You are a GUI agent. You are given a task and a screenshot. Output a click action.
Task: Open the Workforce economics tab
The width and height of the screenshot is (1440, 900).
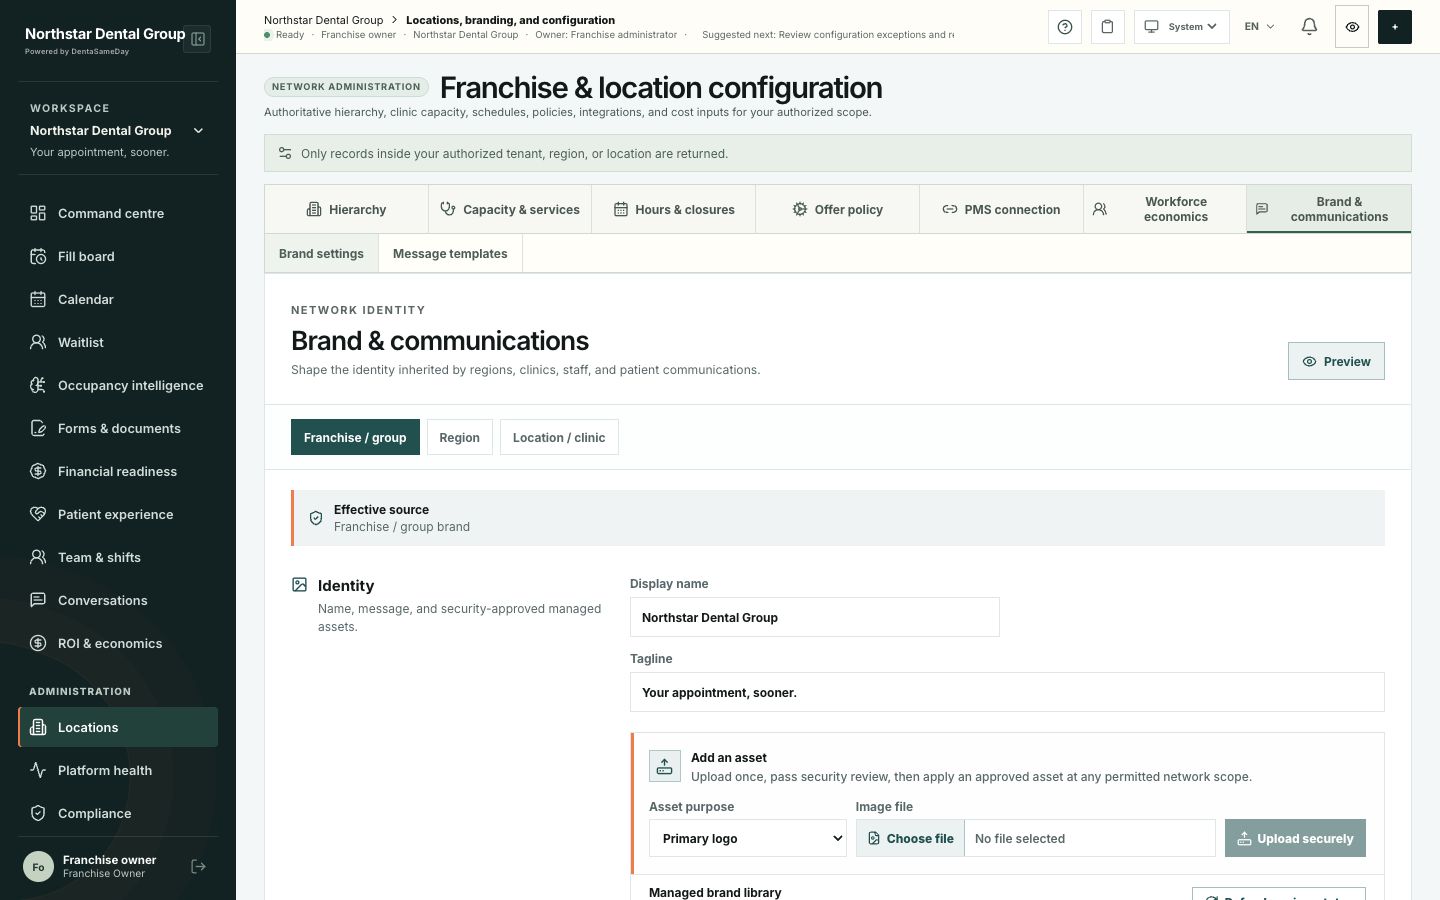coord(1165,209)
